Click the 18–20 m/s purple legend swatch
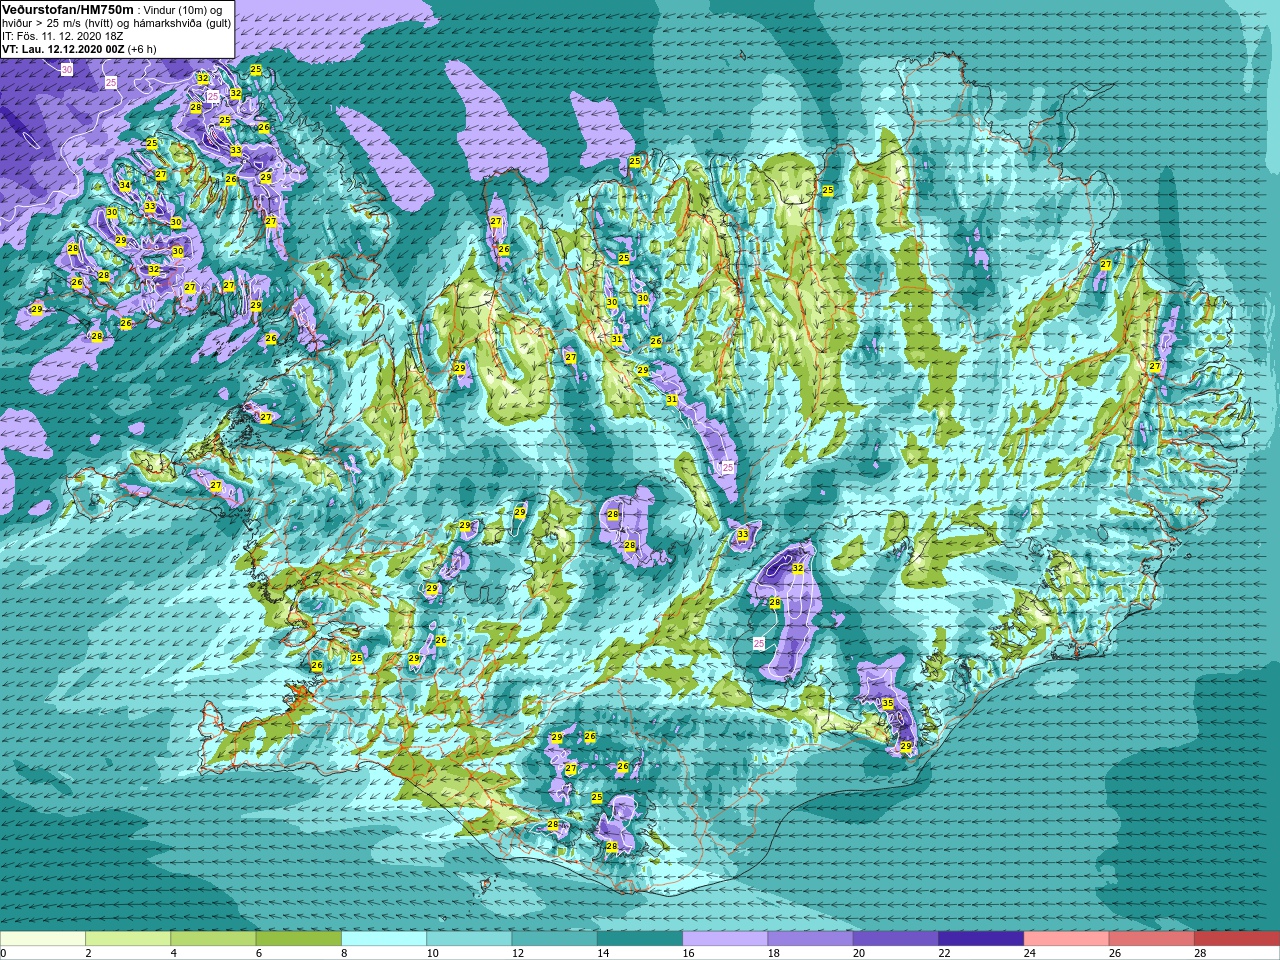Viewport: 1280px width, 960px height. point(810,938)
